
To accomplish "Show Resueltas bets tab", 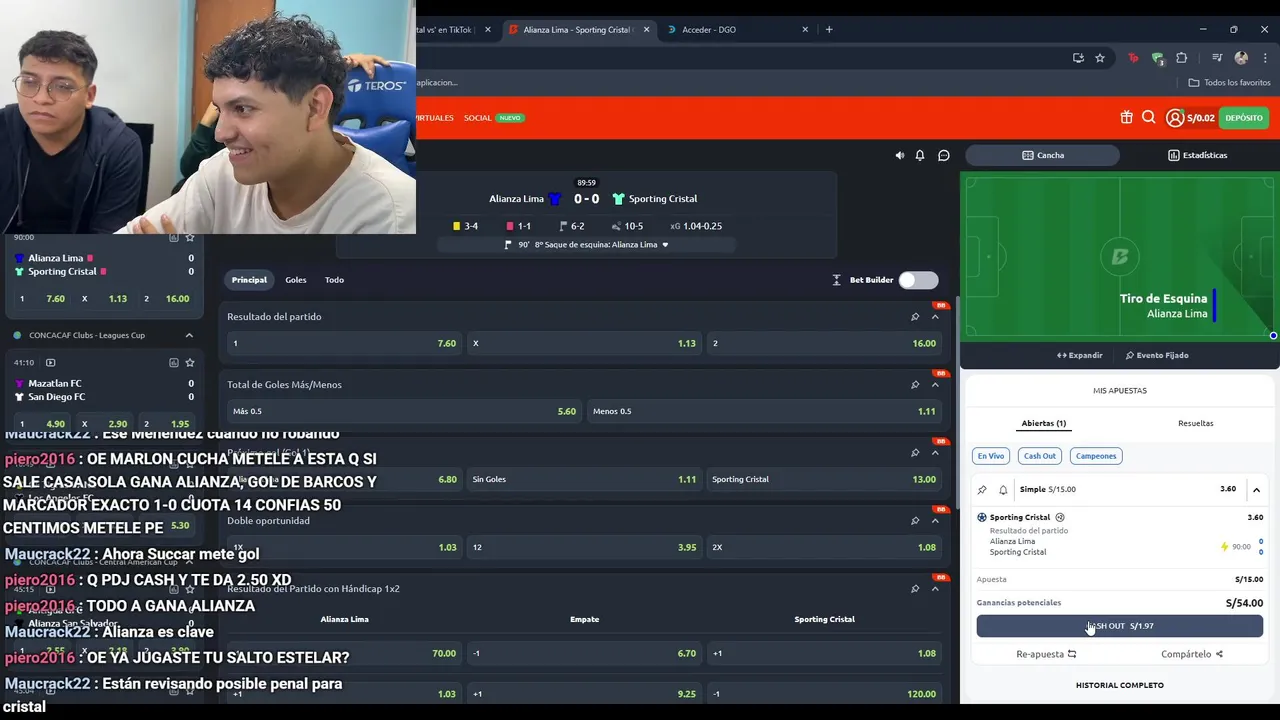I will [1196, 423].
